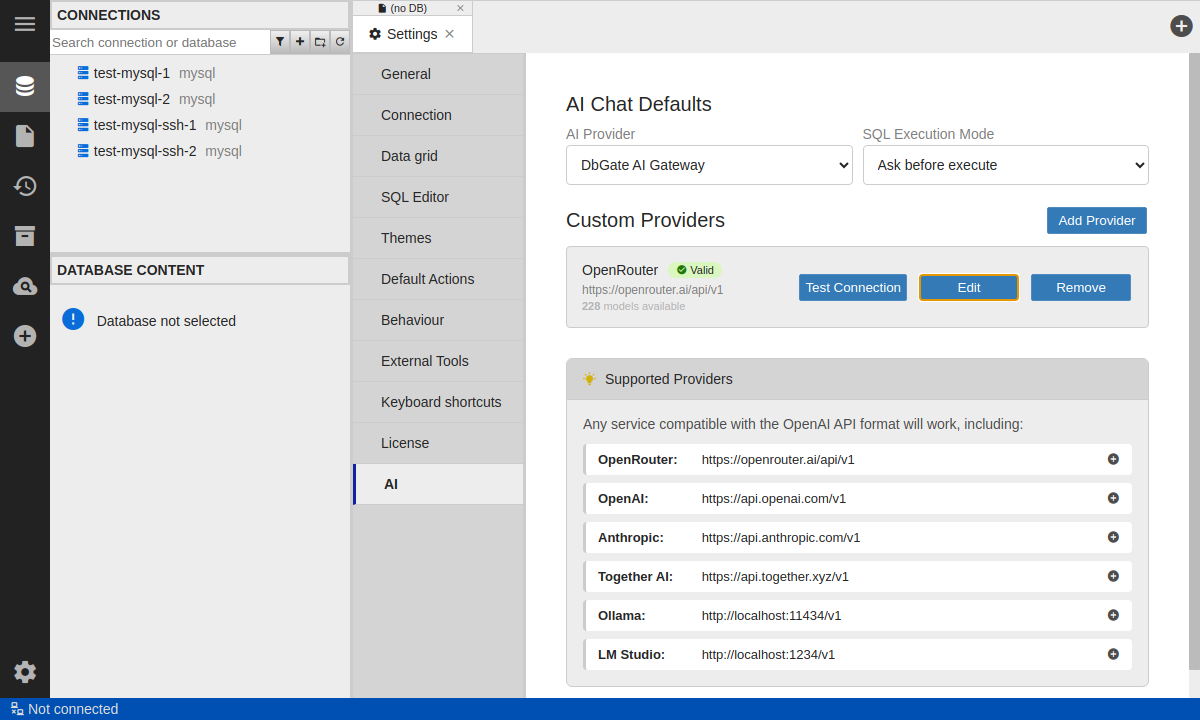Open the Themes settings section
The width and height of the screenshot is (1200, 720).
(x=406, y=238)
